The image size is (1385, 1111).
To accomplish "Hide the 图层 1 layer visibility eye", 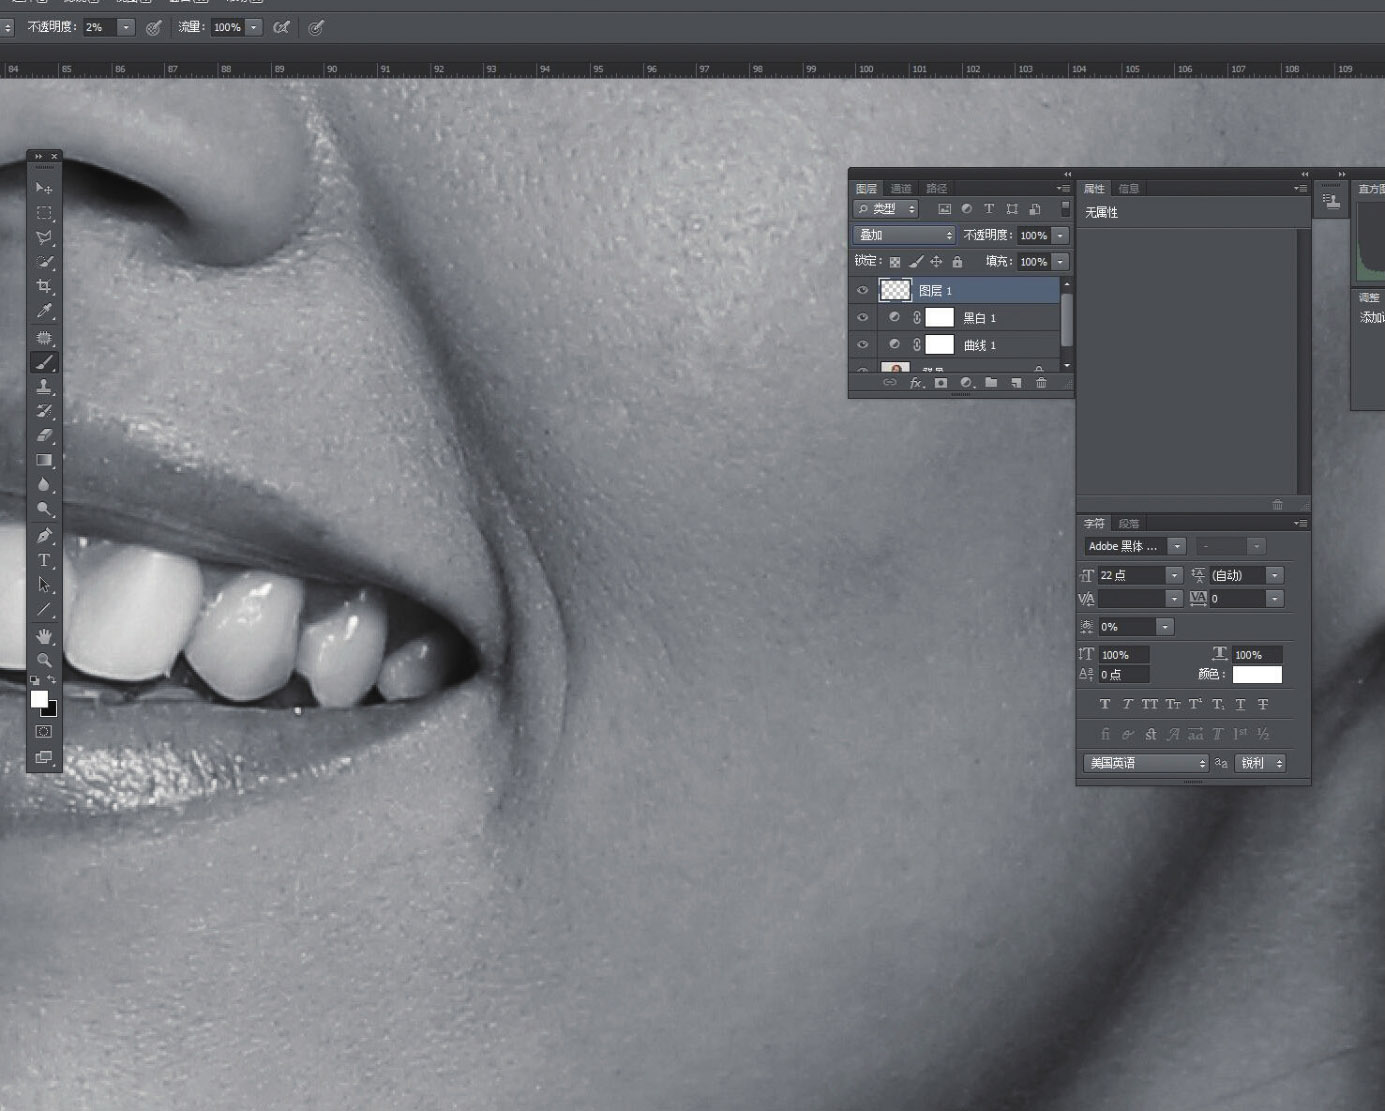I will 862,290.
